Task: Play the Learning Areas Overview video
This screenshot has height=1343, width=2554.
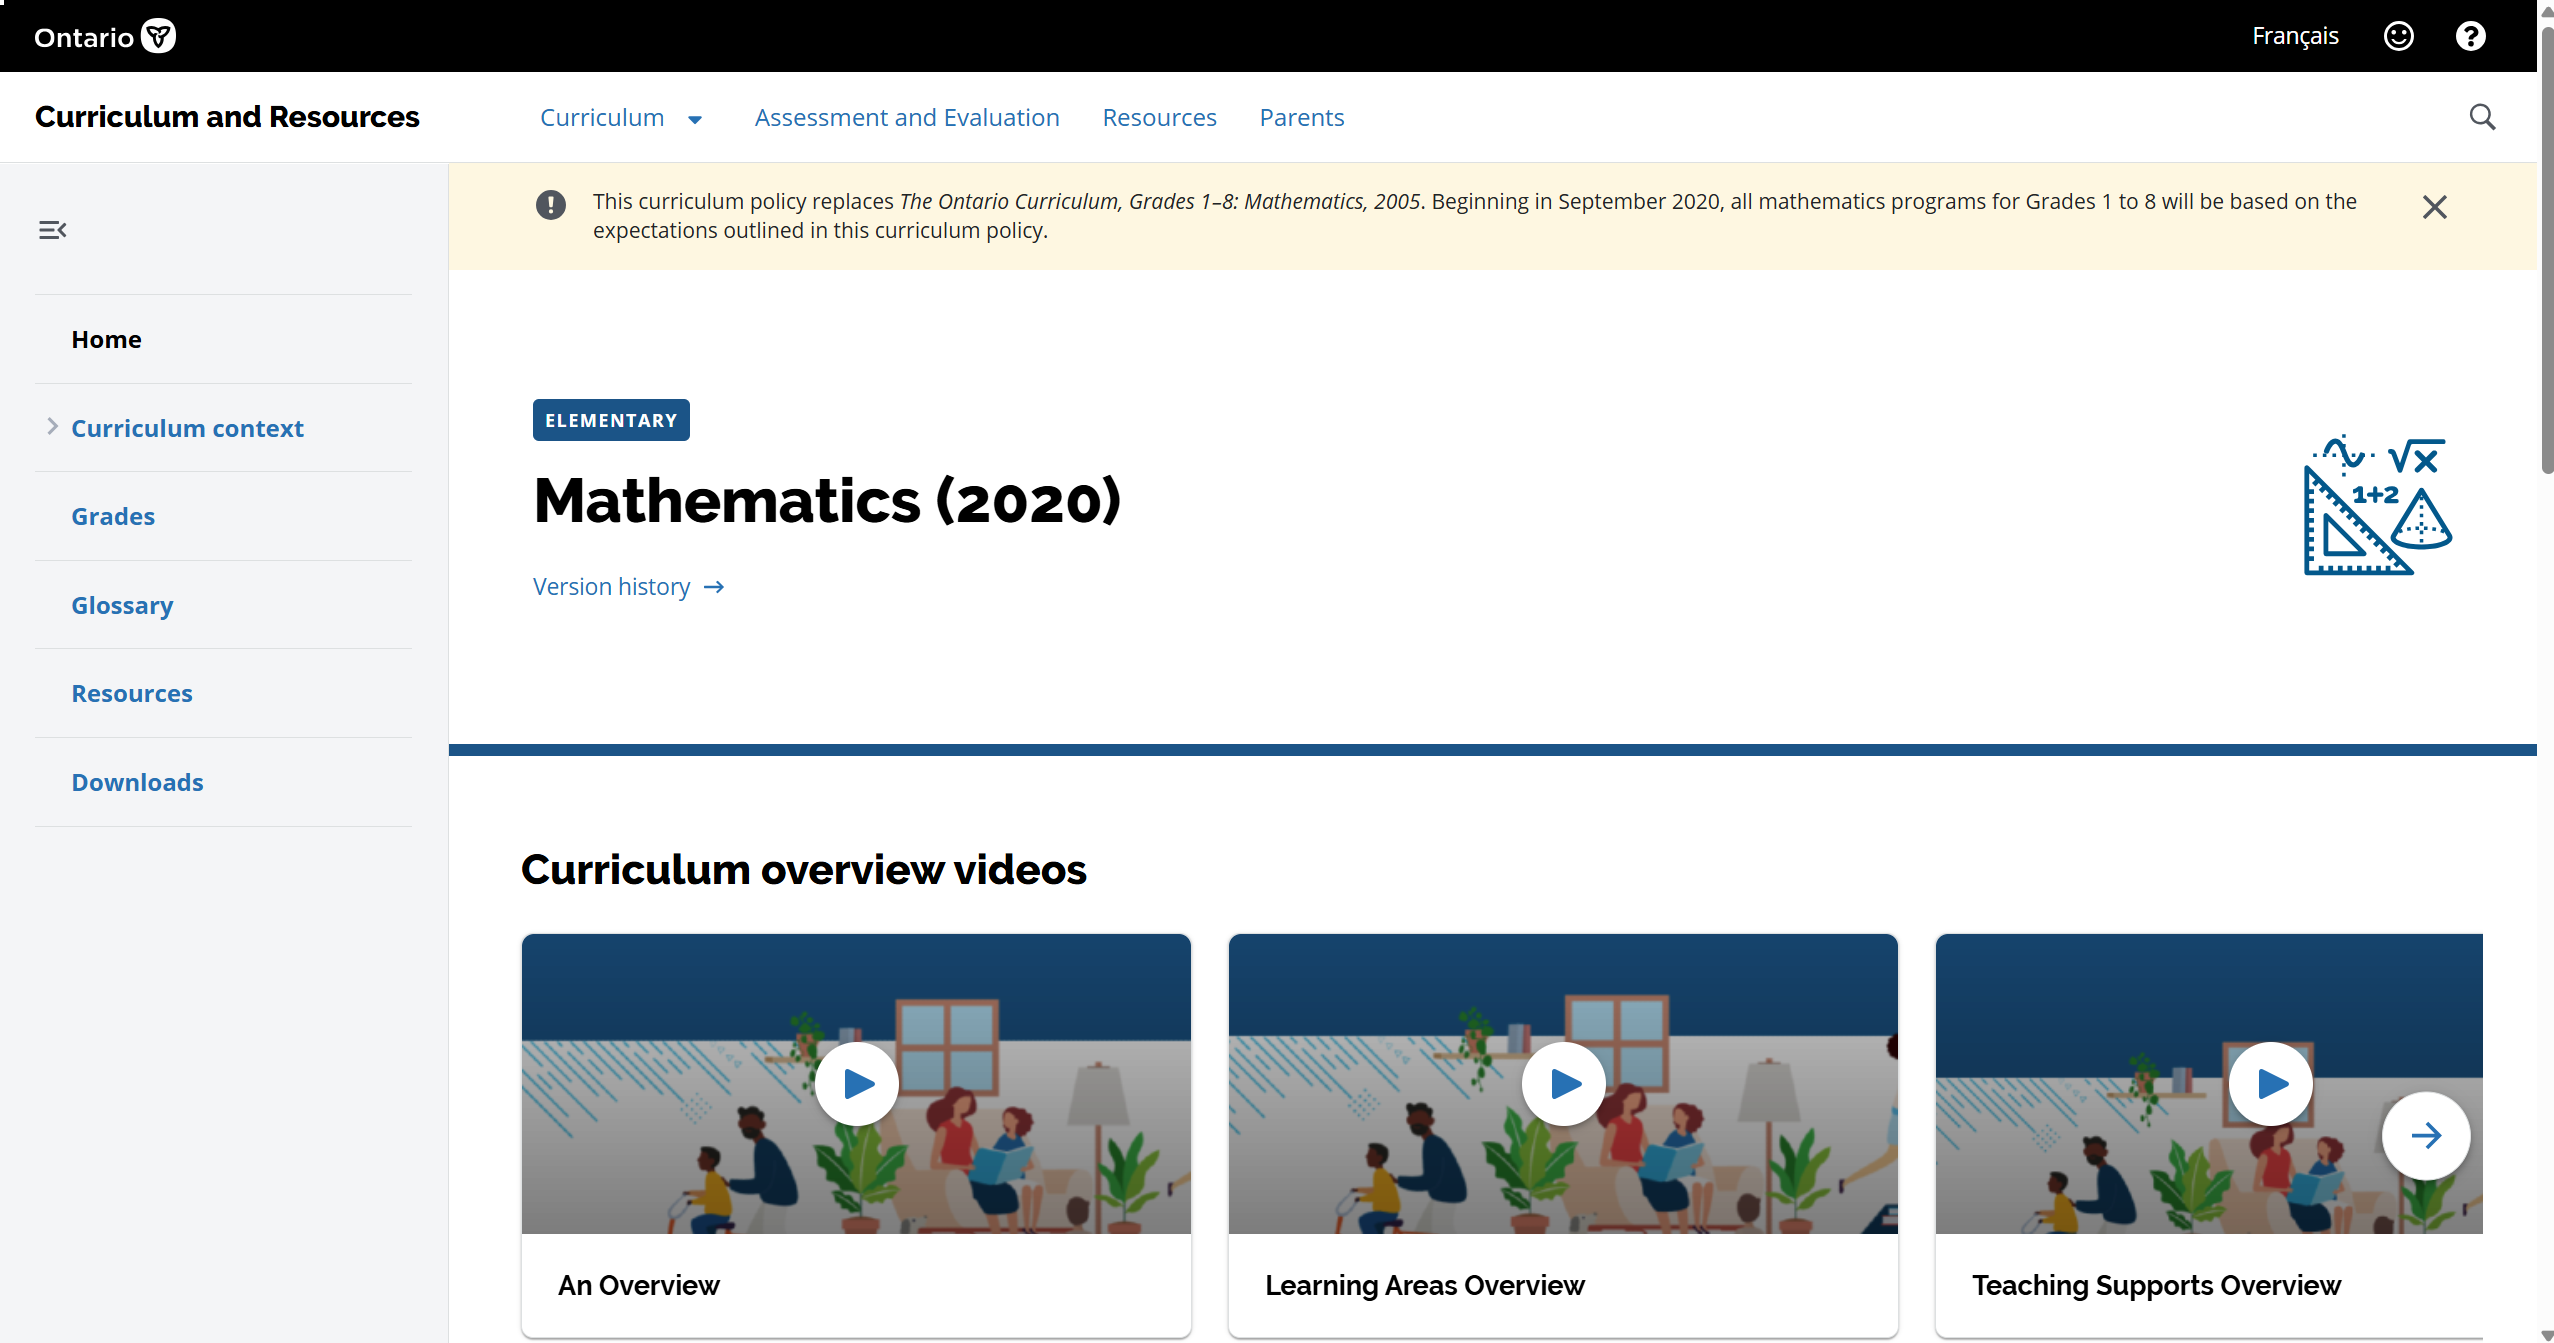Action: click(x=1563, y=1084)
